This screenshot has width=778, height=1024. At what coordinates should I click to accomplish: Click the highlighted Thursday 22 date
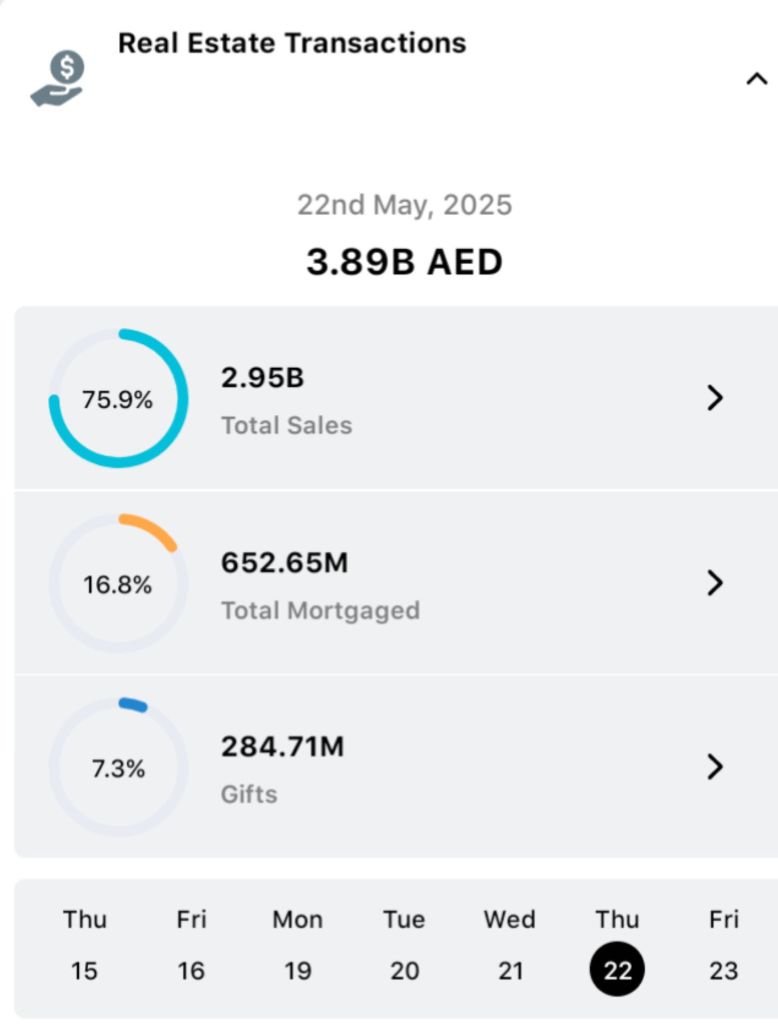(617, 968)
